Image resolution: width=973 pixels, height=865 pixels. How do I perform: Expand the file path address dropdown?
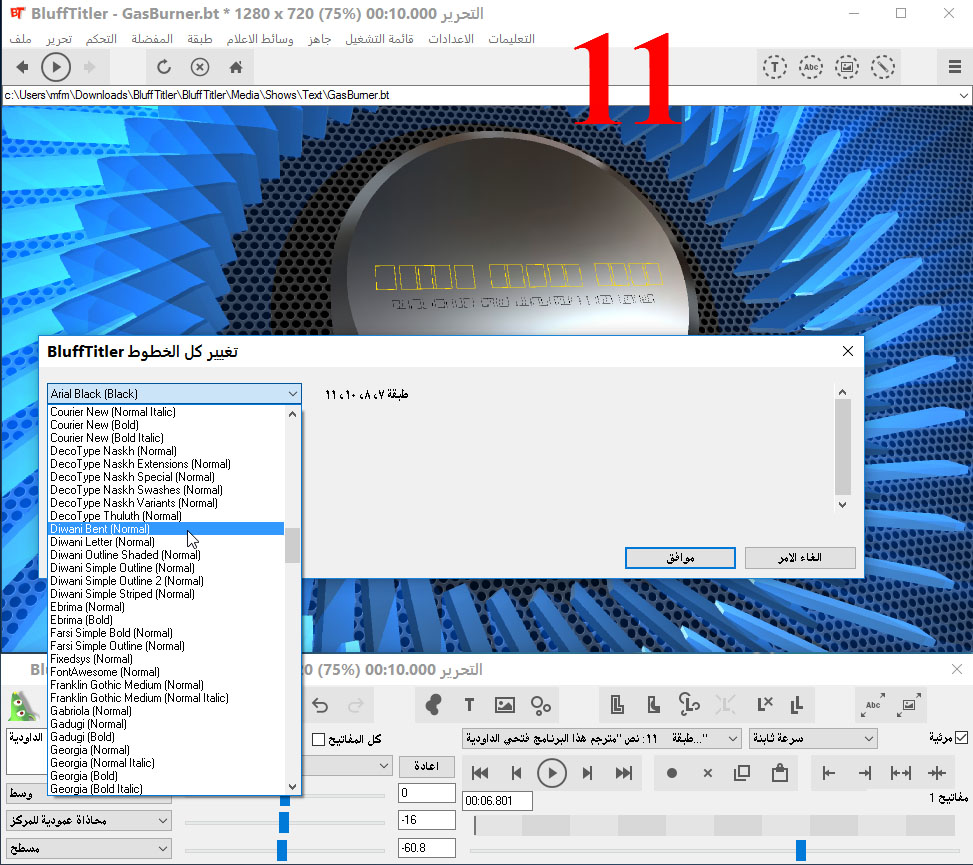click(963, 96)
